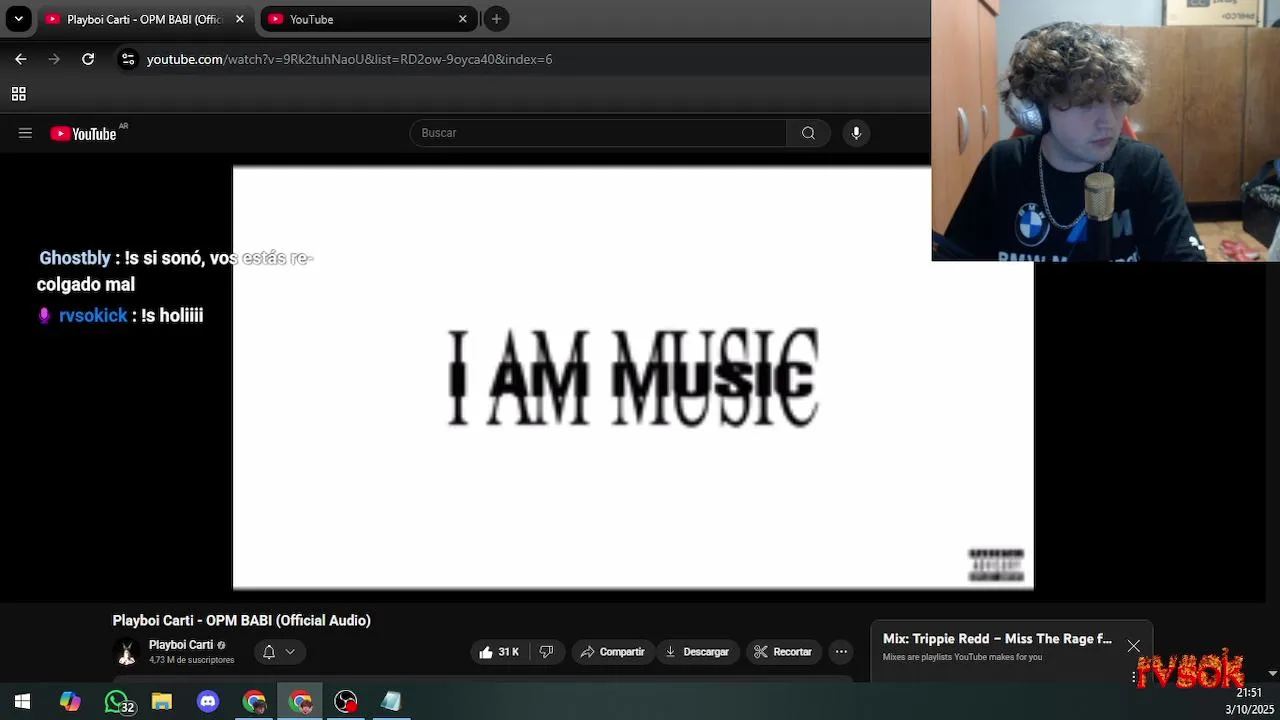The height and width of the screenshot is (720, 1280).
Task: Click the I AM MUSIC video player
Action: click(x=632, y=378)
